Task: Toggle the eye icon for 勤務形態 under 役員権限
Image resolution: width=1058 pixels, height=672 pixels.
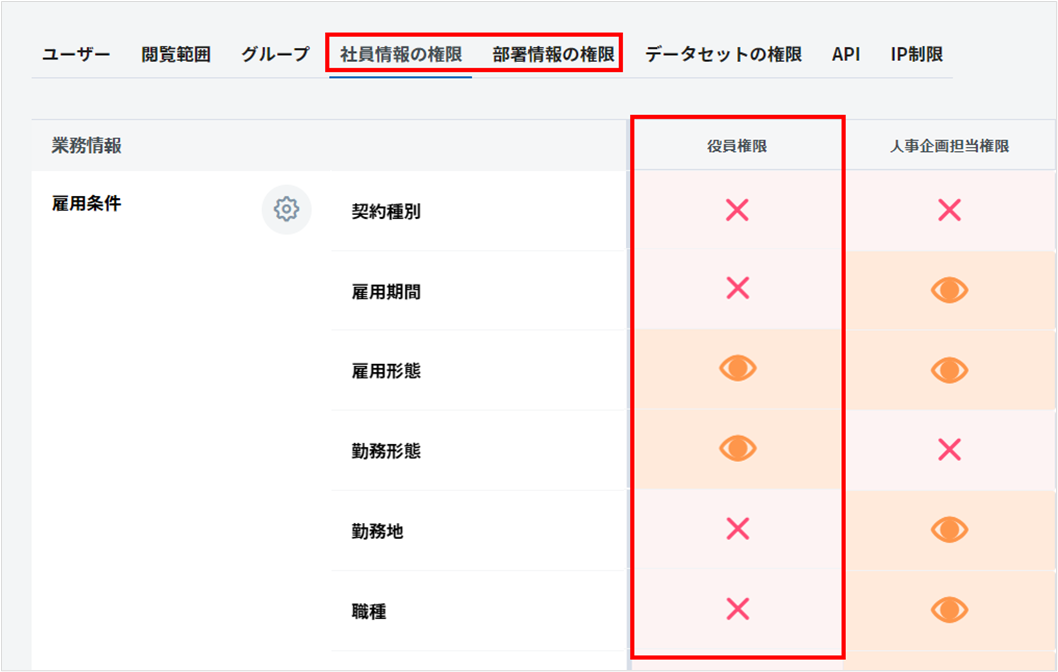Action: 738,449
